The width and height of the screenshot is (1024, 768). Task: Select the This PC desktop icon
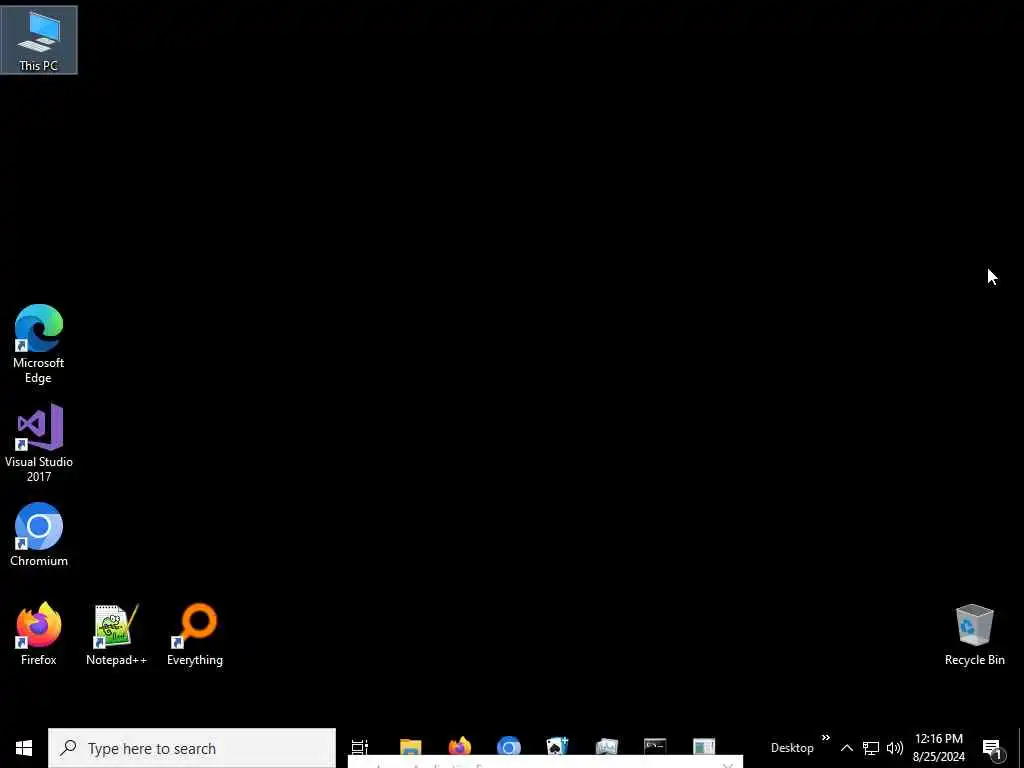[x=39, y=40]
